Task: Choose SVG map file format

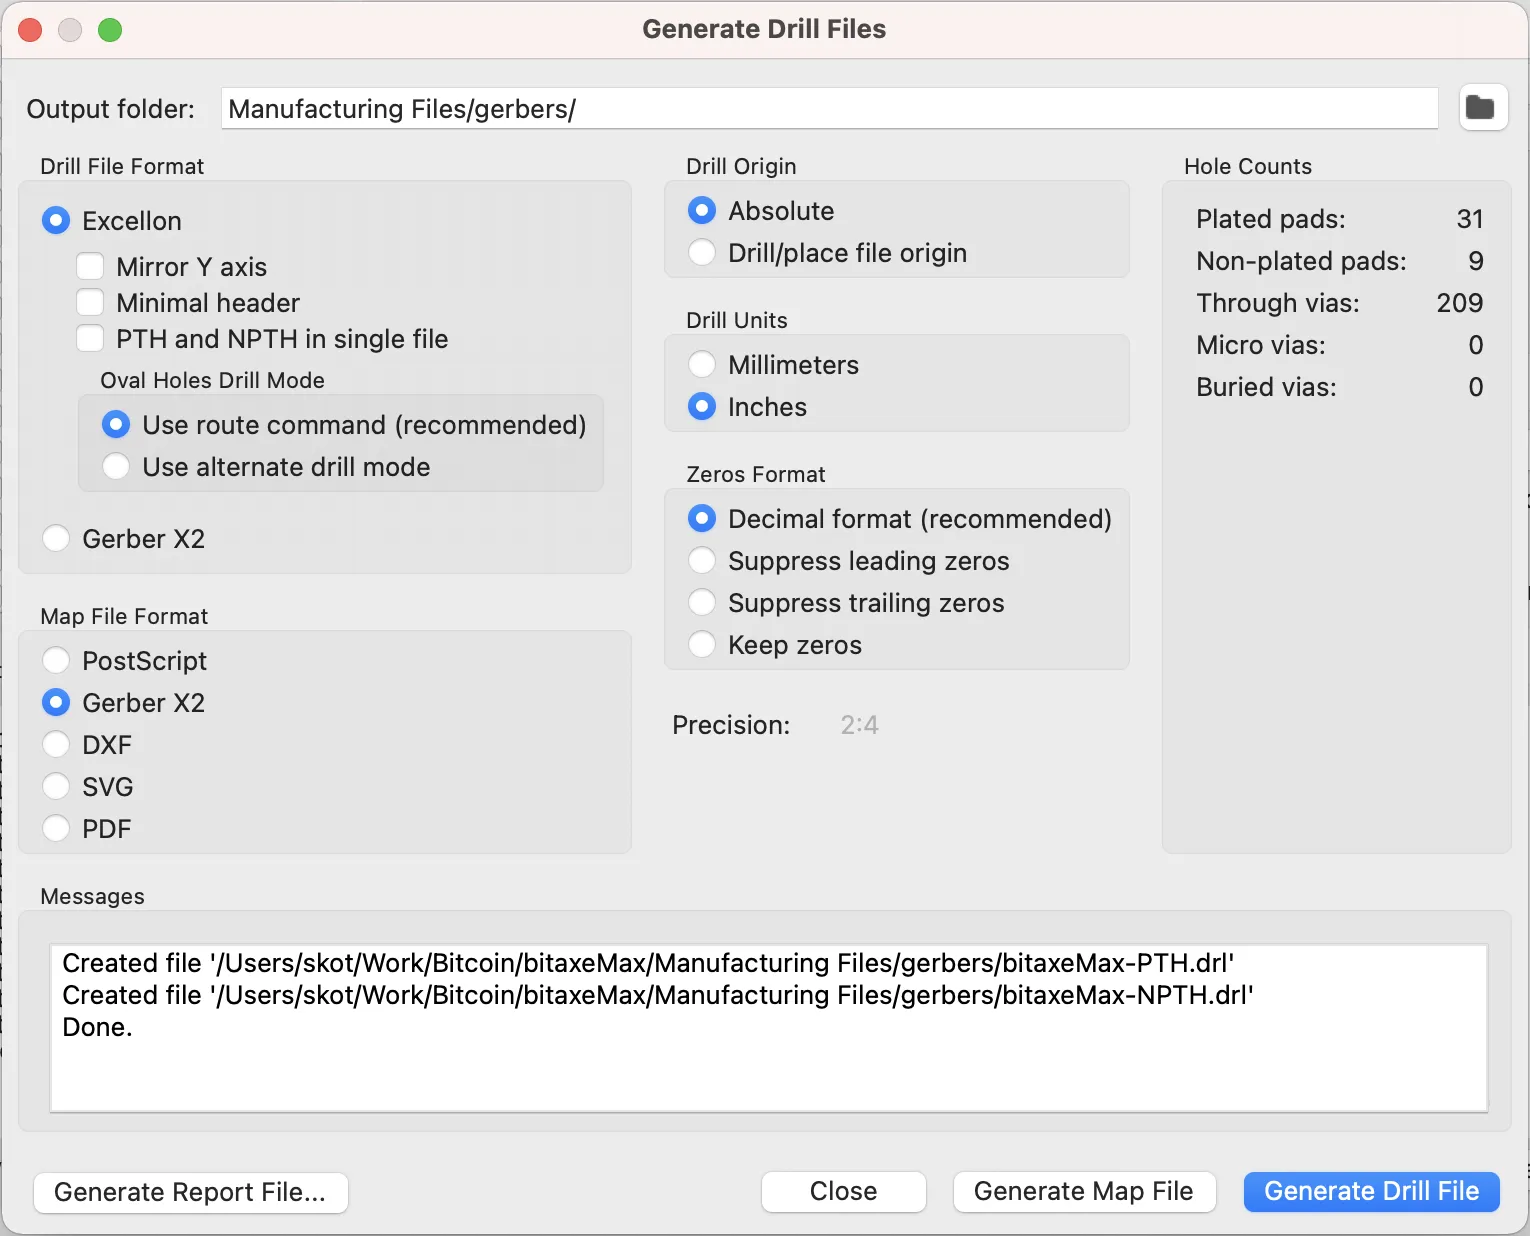Action: point(56,786)
